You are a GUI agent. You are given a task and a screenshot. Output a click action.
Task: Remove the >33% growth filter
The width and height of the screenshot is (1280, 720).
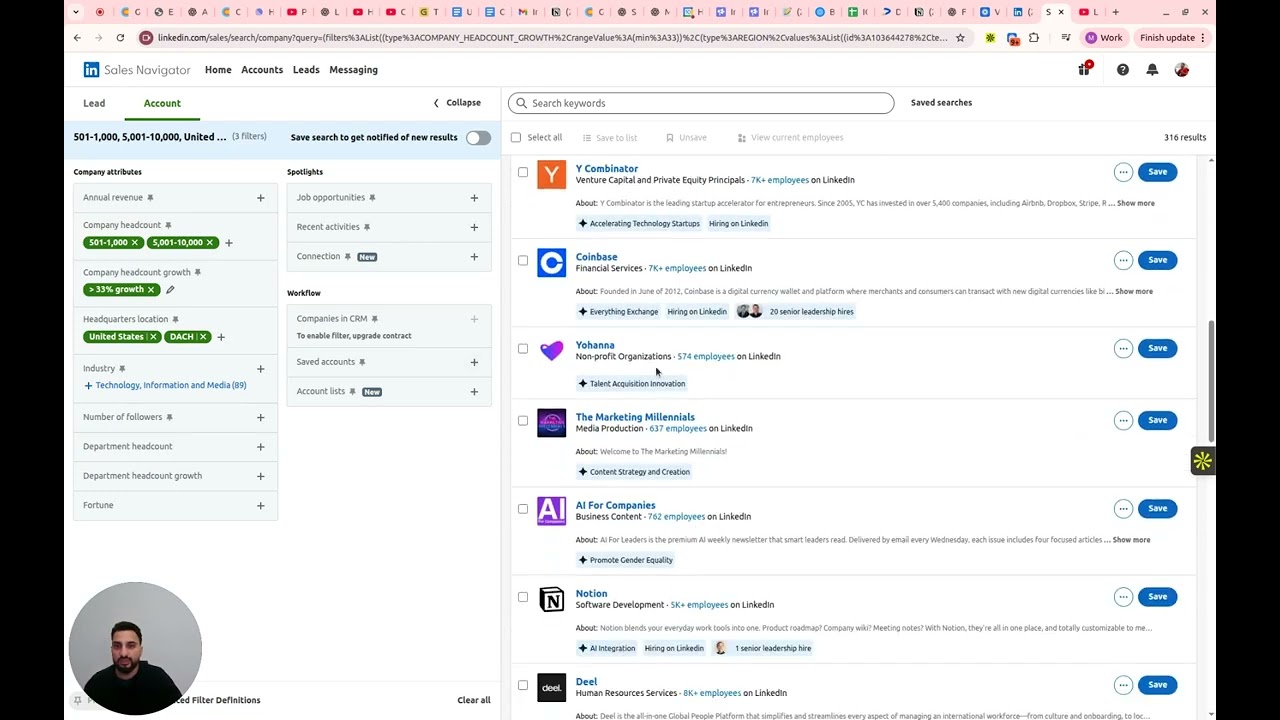click(151, 290)
